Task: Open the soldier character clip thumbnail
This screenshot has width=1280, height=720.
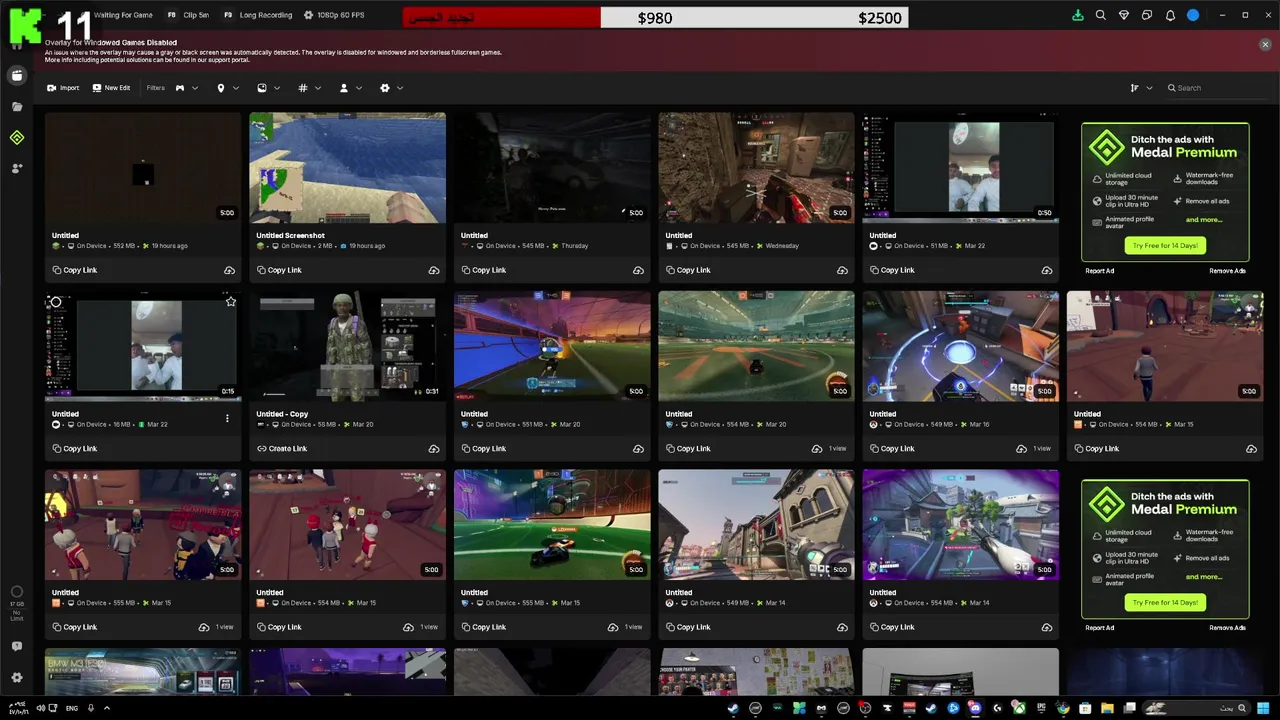Action: point(347,346)
